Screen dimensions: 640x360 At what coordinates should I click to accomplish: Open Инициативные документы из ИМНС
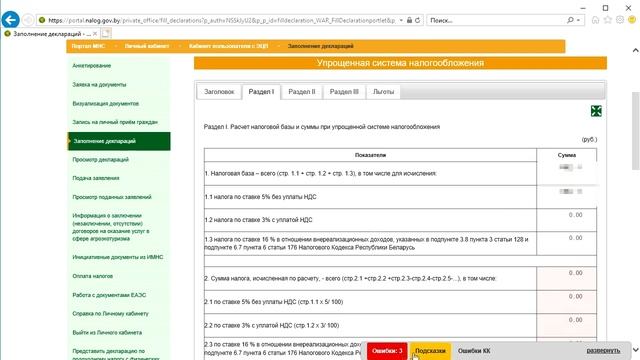118,257
